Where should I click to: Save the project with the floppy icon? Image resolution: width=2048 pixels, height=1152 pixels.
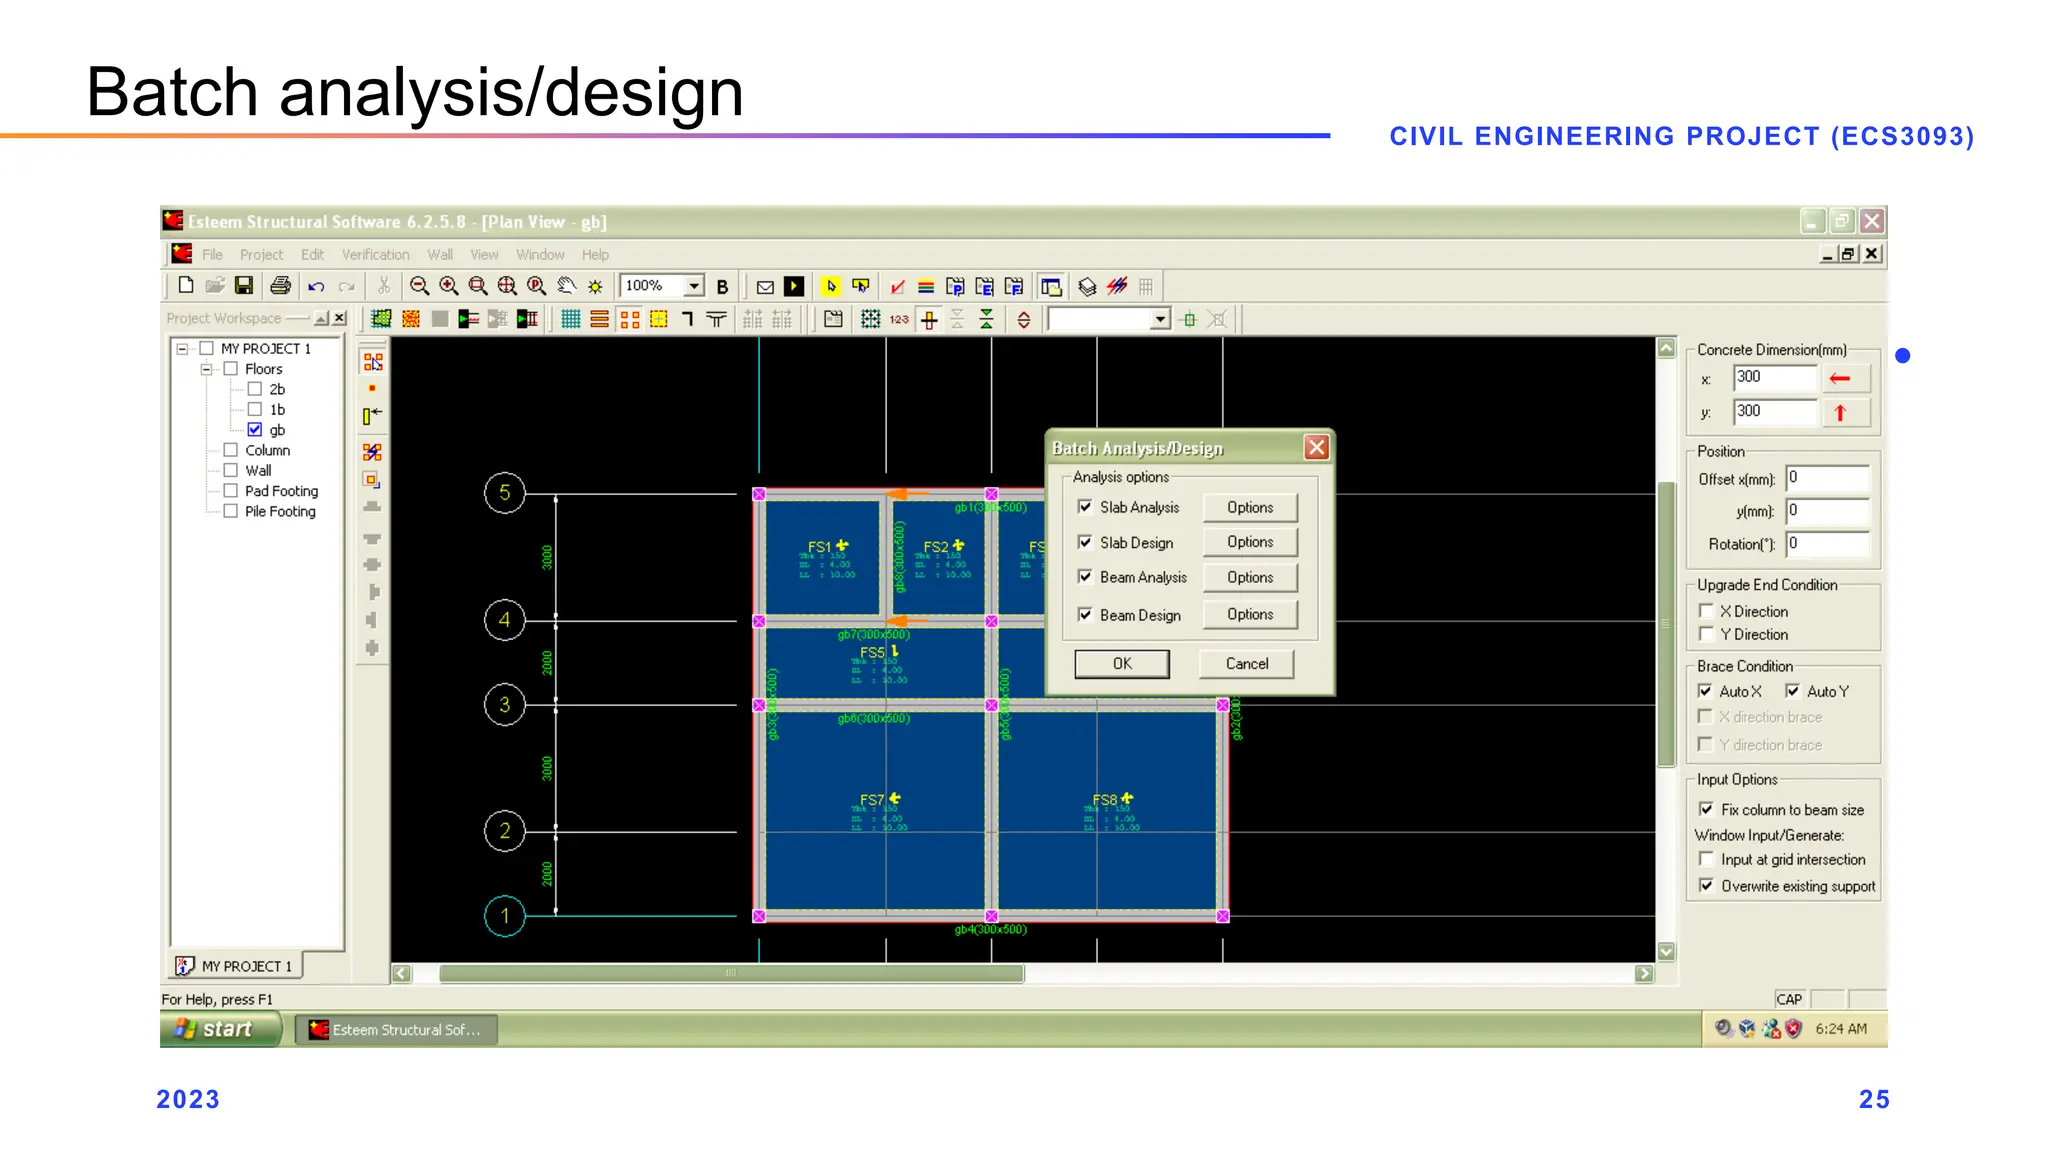tap(244, 286)
